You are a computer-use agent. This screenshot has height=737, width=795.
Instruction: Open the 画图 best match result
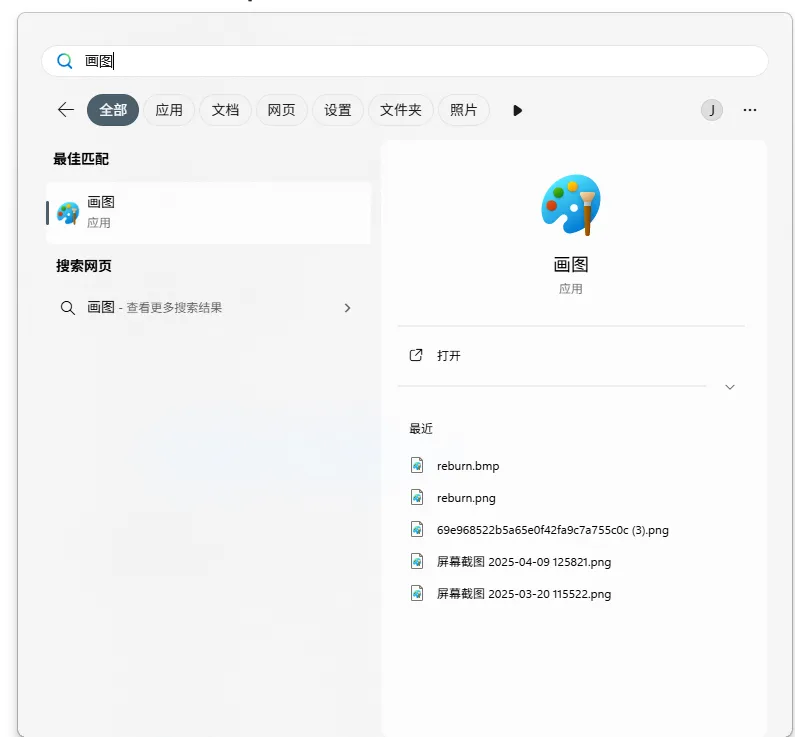click(208, 213)
